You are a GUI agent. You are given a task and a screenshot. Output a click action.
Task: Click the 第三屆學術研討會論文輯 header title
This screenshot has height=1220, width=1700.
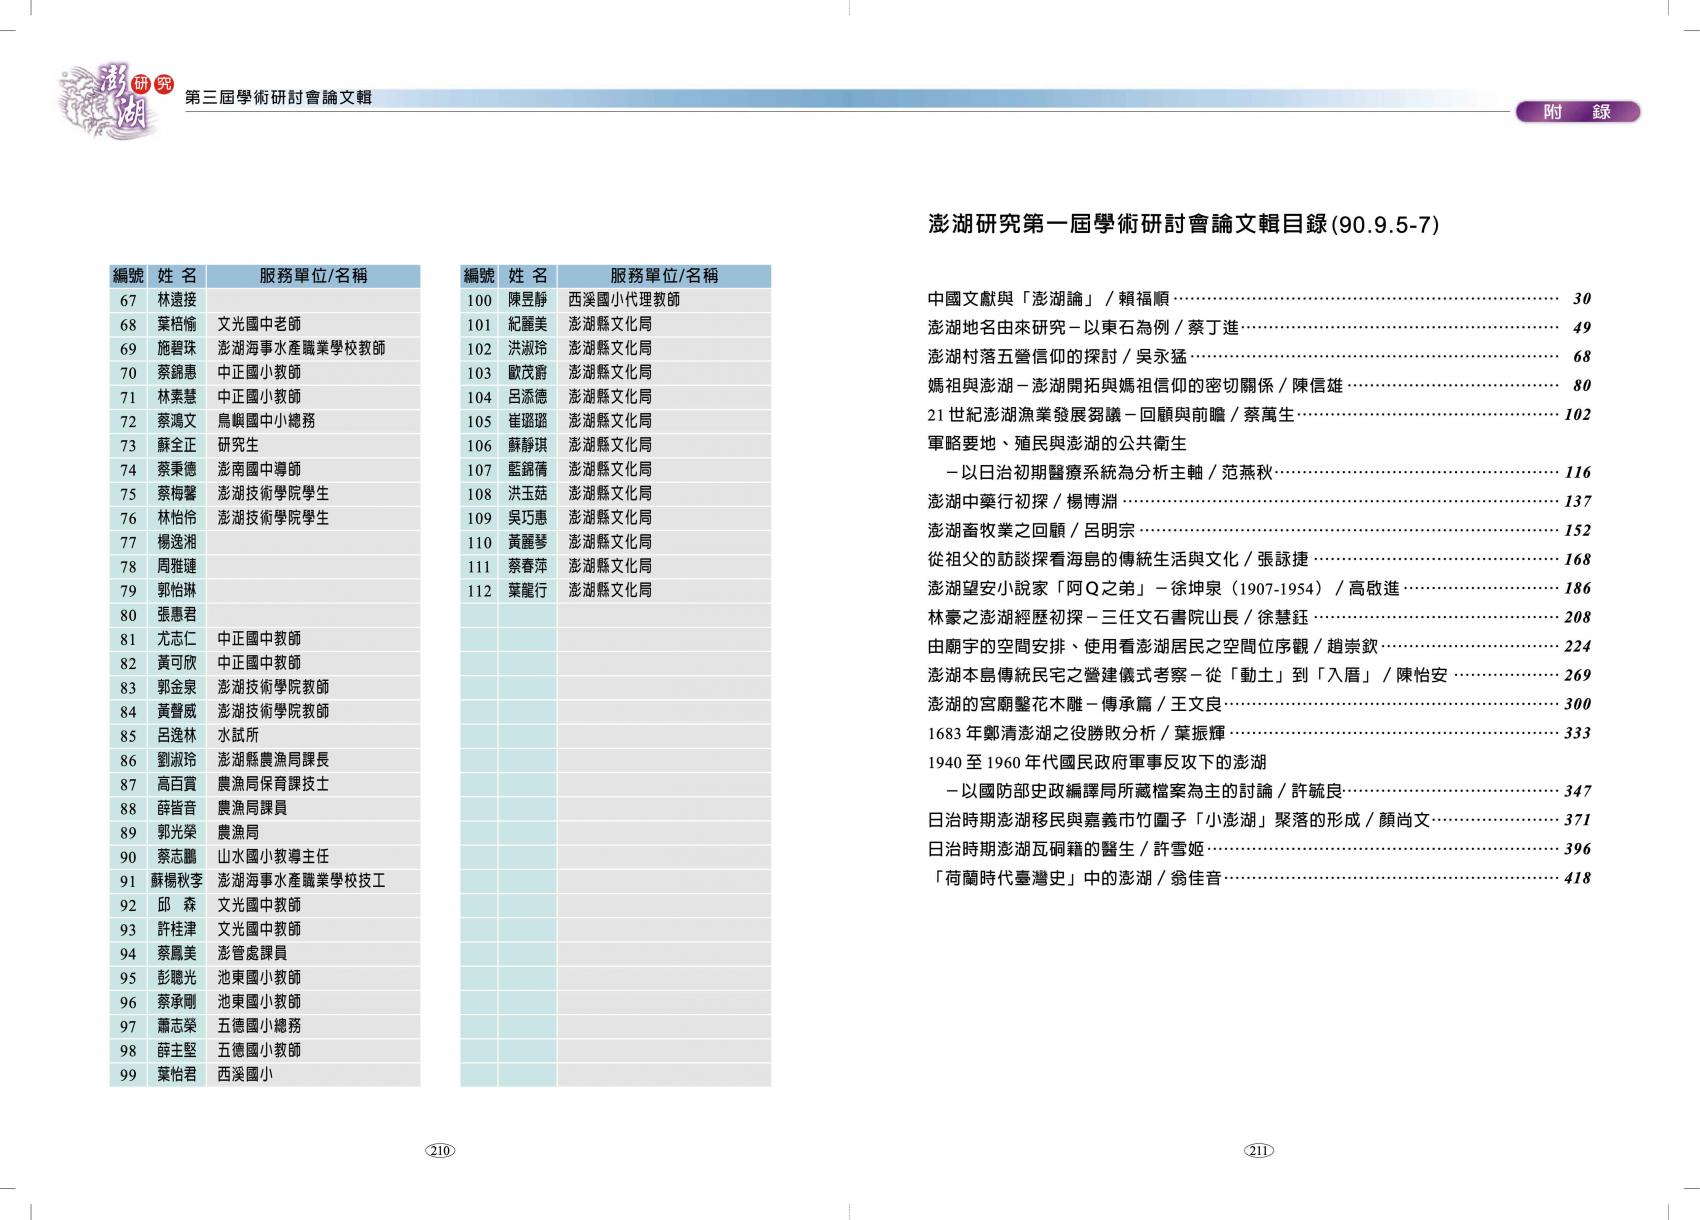click(x=279, y=98)
